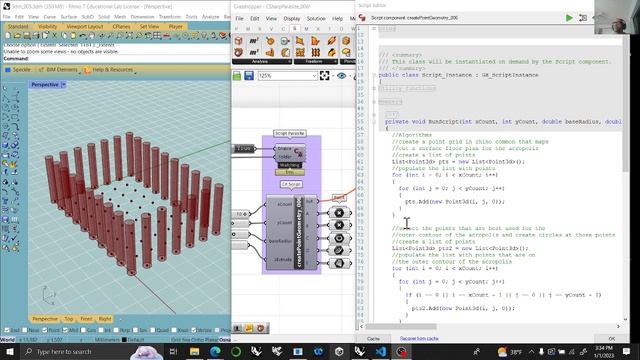Click the four-viewport layout icon in Rhino
640x360 pixels.
[x=158, y=36]
